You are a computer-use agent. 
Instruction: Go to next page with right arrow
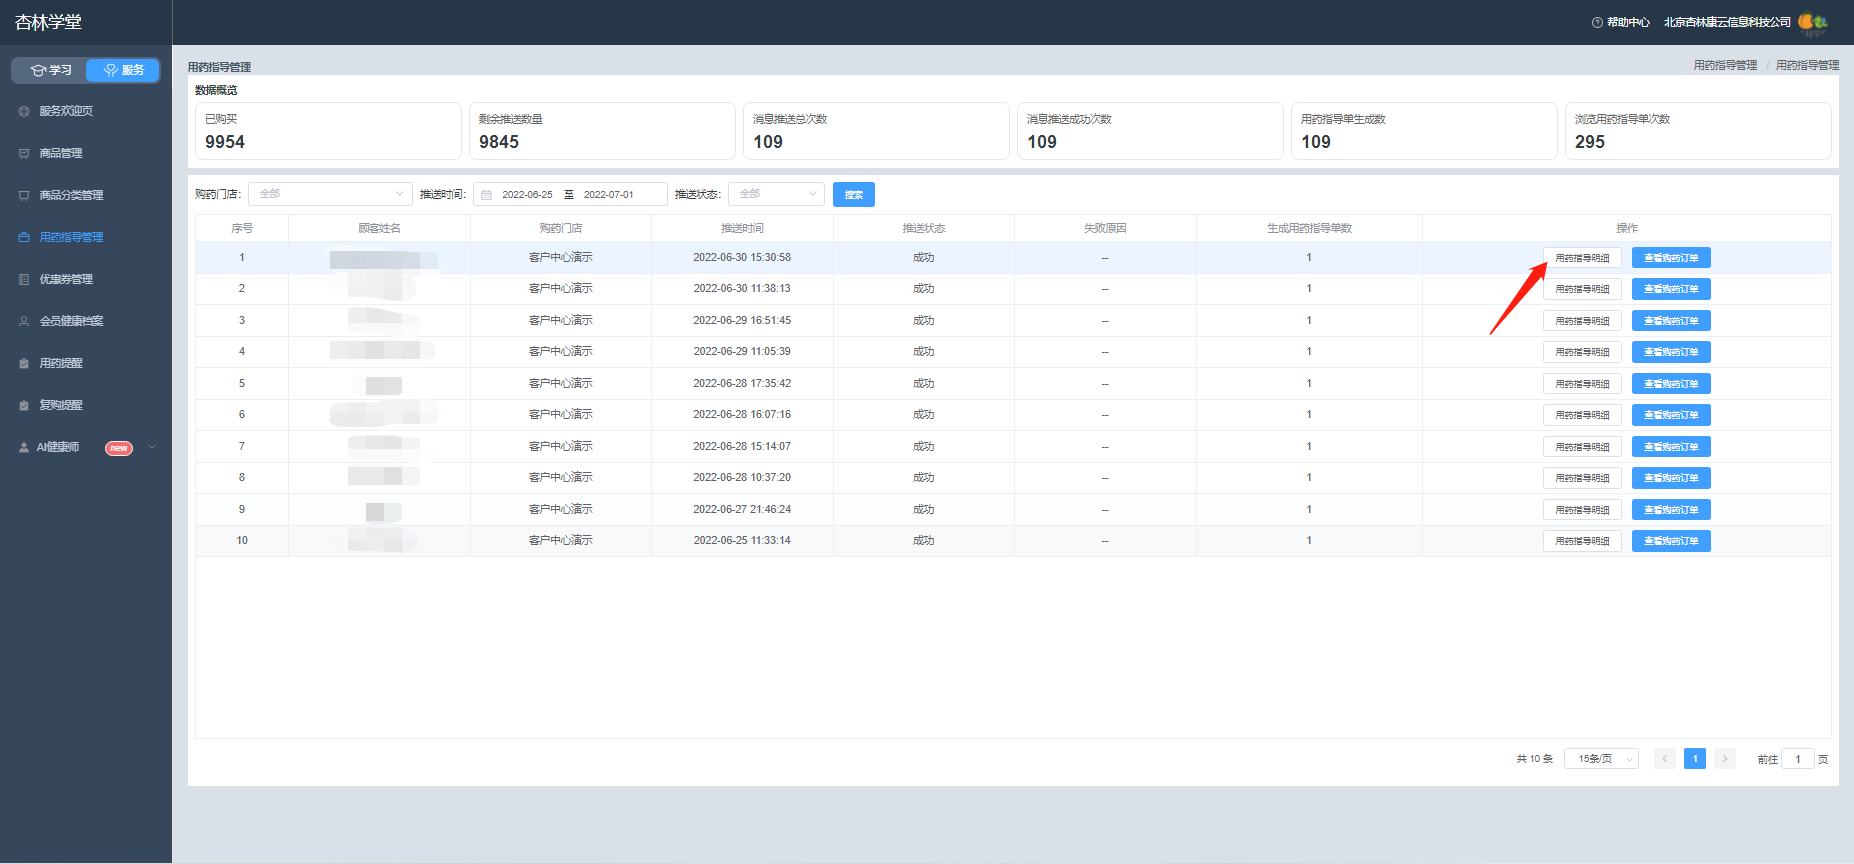1725,759
